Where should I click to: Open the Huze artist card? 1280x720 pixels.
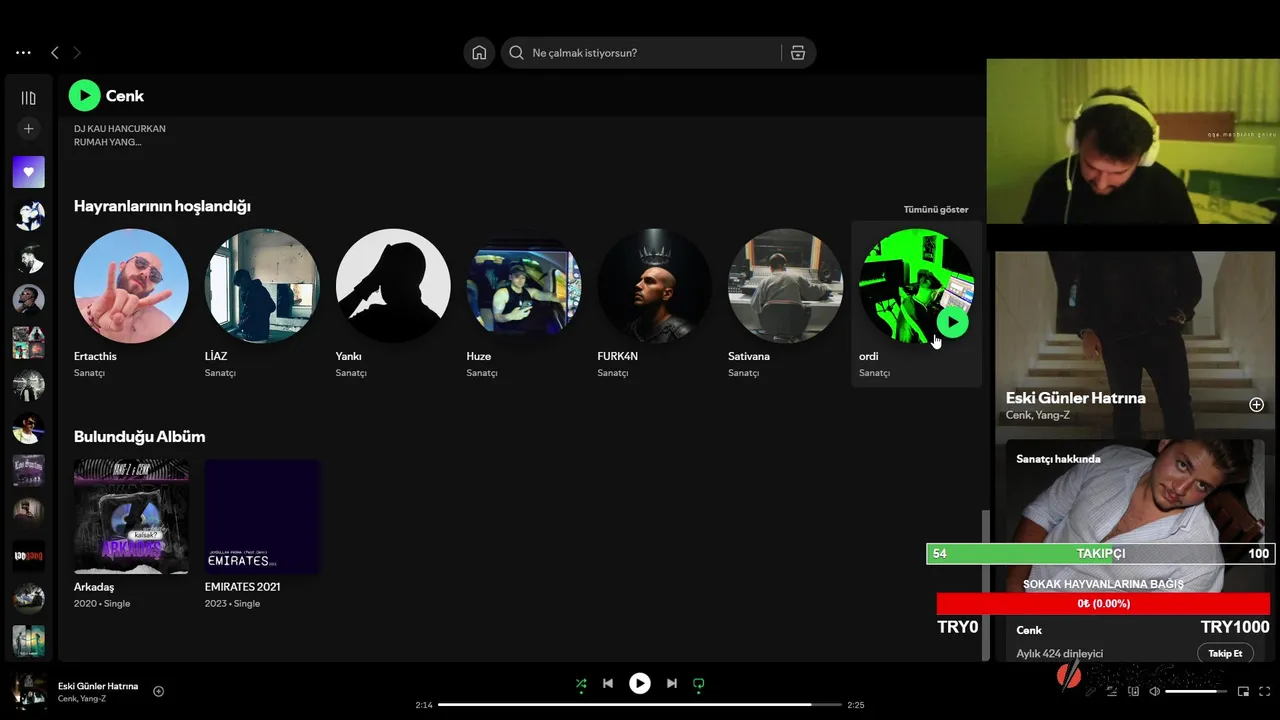524,305
